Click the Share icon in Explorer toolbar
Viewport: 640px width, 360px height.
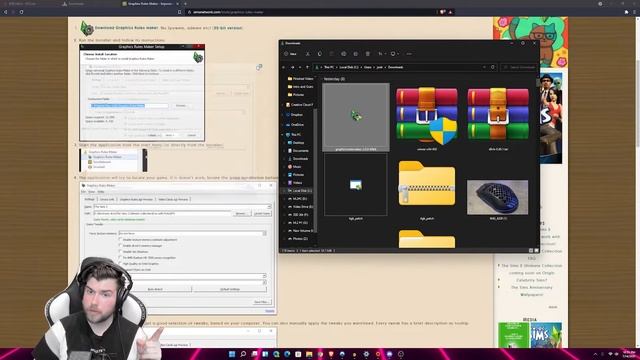pos(356,54)
